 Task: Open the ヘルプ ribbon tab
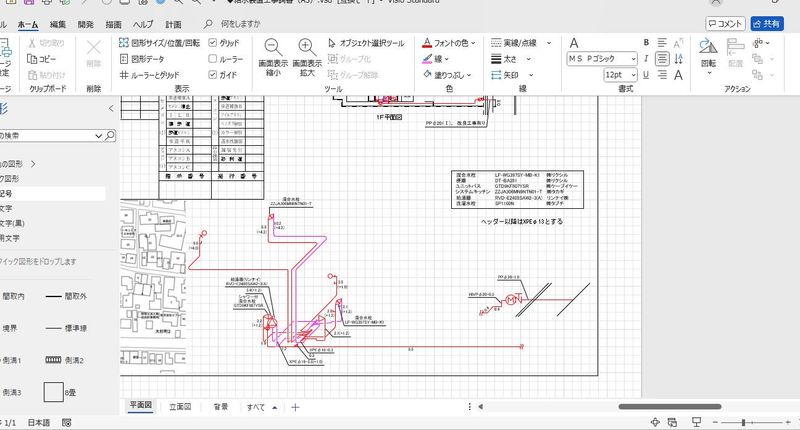[x=143, y=24]
